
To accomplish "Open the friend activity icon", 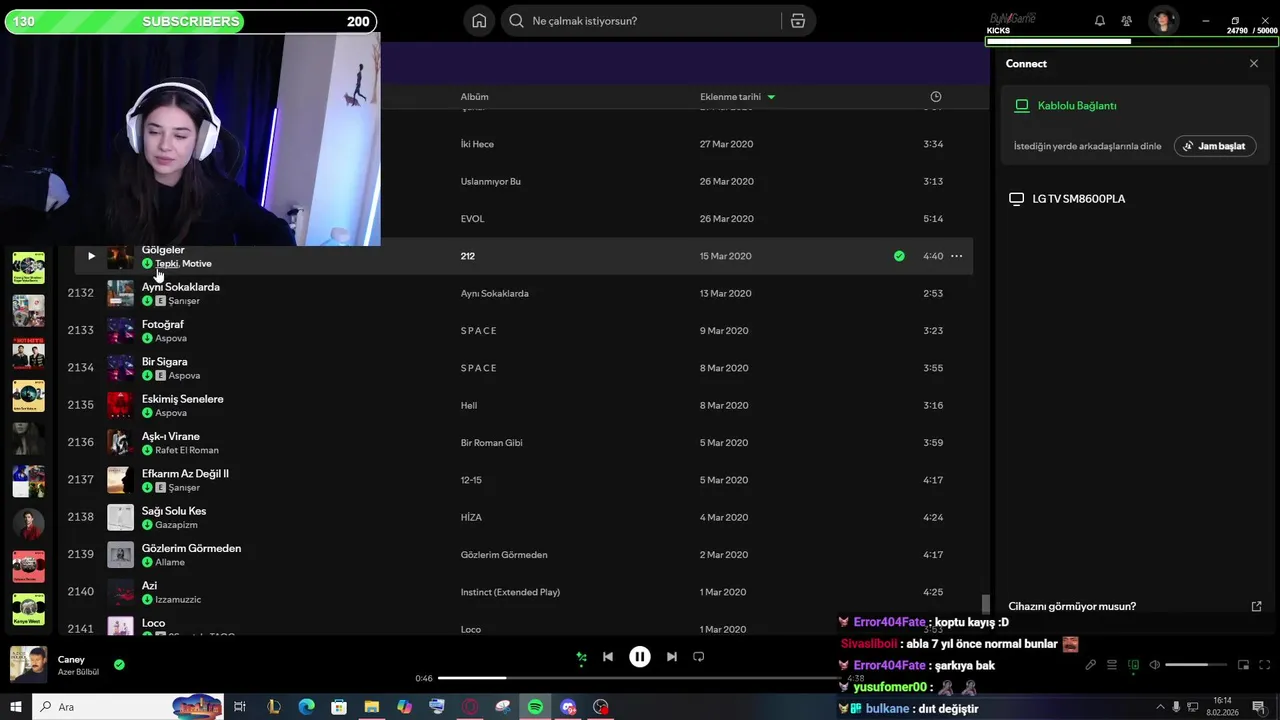I will point(1127,21).
